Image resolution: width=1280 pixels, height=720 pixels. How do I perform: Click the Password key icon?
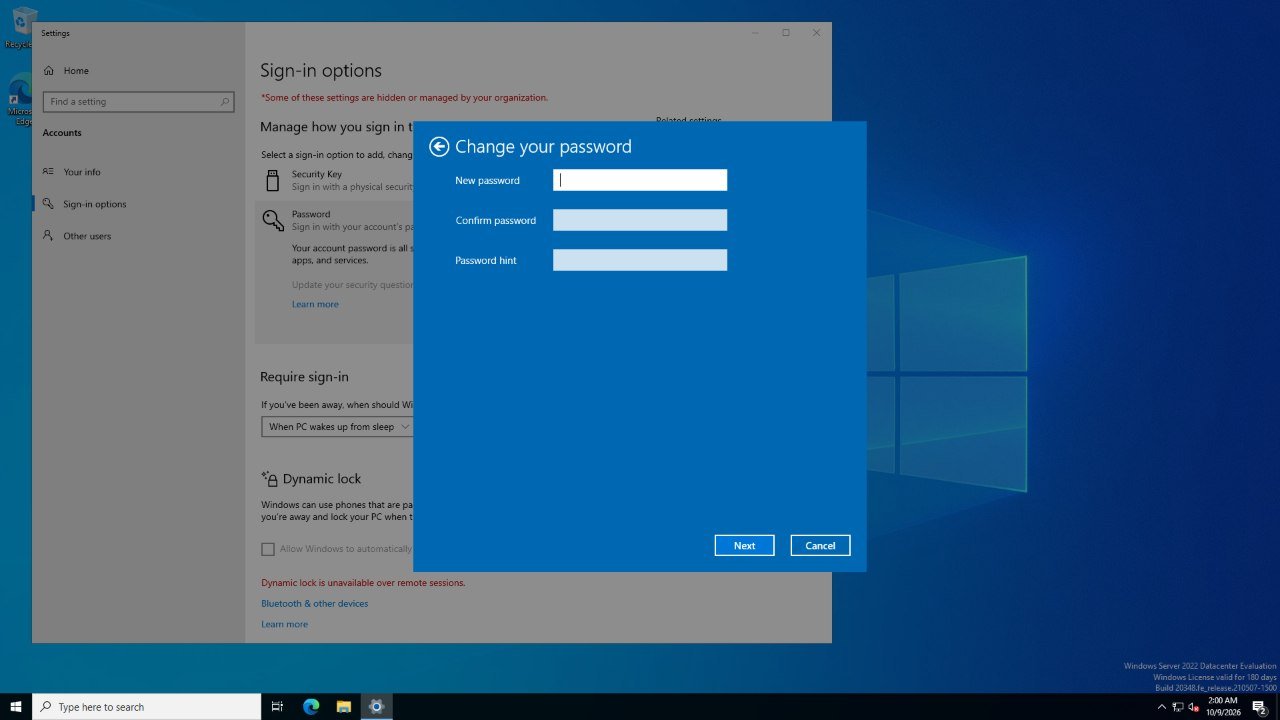(x=272, y=220)
